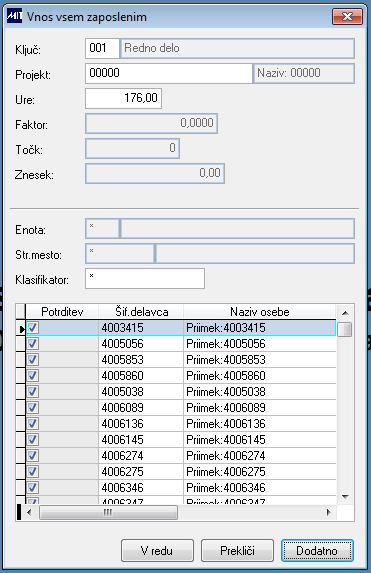The width and height of the screenshot is (371, 573).
Task: Select name cell Priimek:4006274
Action: click(x=260, y=456)
